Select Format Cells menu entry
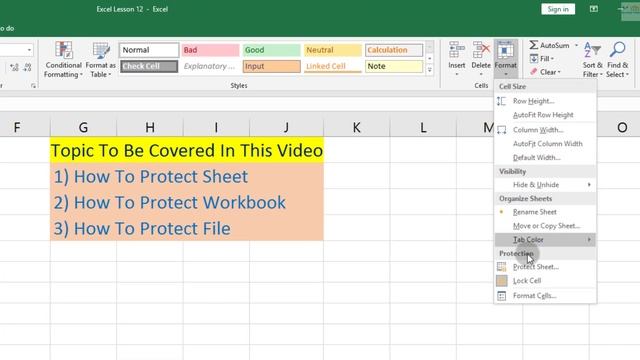 [545, 296]
